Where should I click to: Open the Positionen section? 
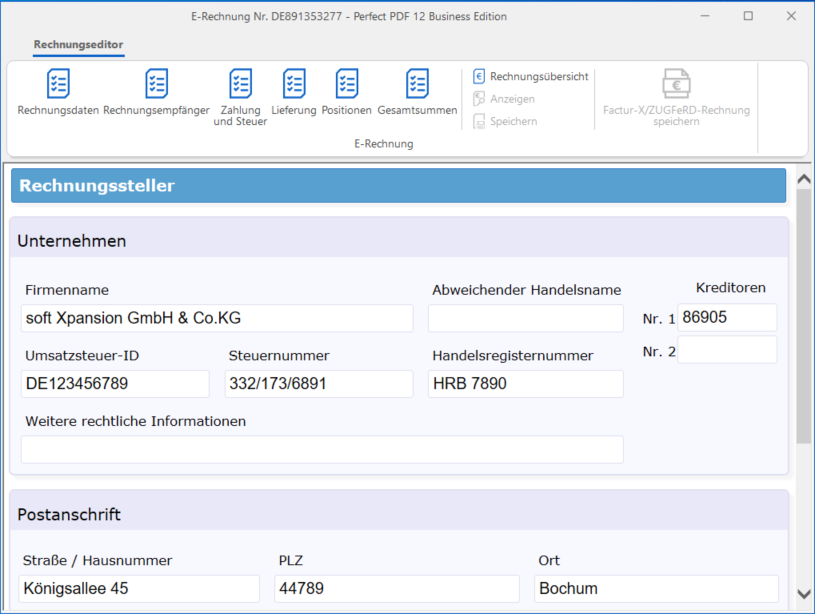pos(346,92)
